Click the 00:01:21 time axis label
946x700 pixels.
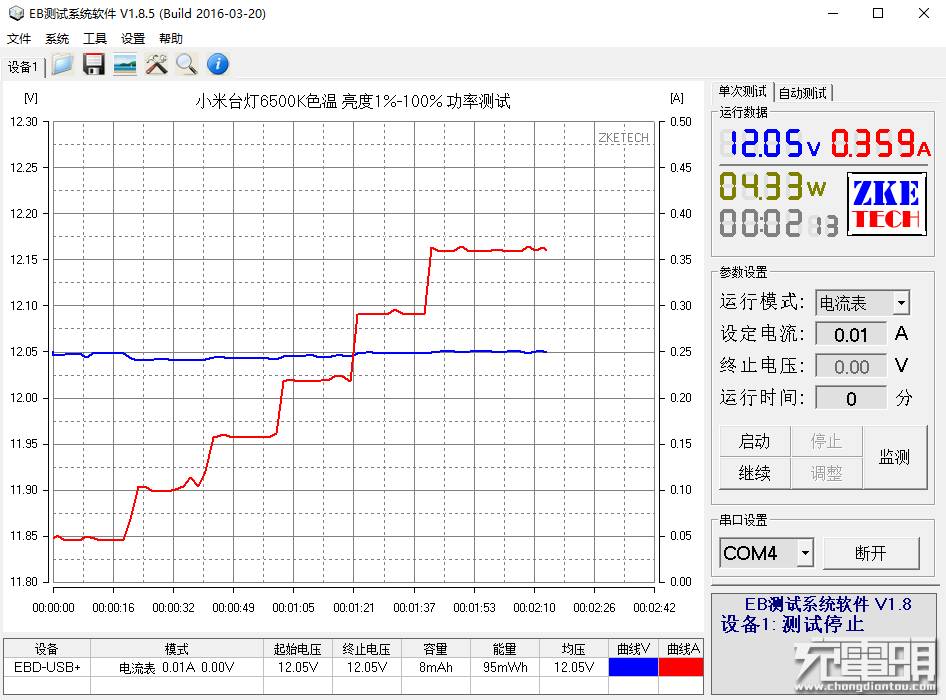pos(354,608)
